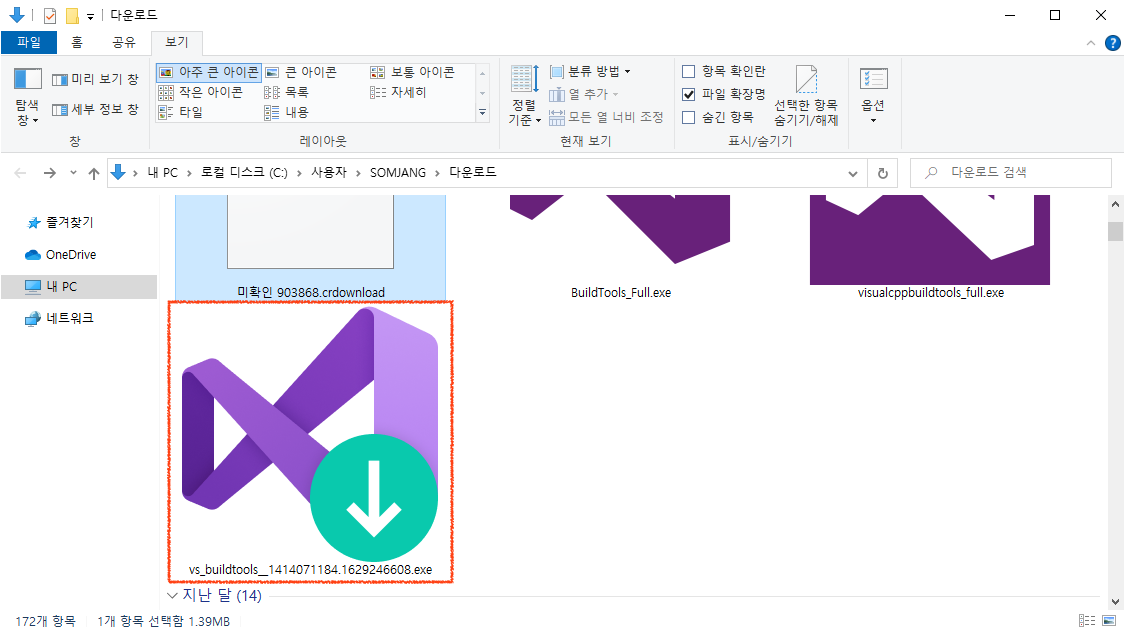Image resolution: width=1125 pixels, height=634 pixels.
Task: Open the Sort by (정렬 기준) menu
Action: pos(524,96)
